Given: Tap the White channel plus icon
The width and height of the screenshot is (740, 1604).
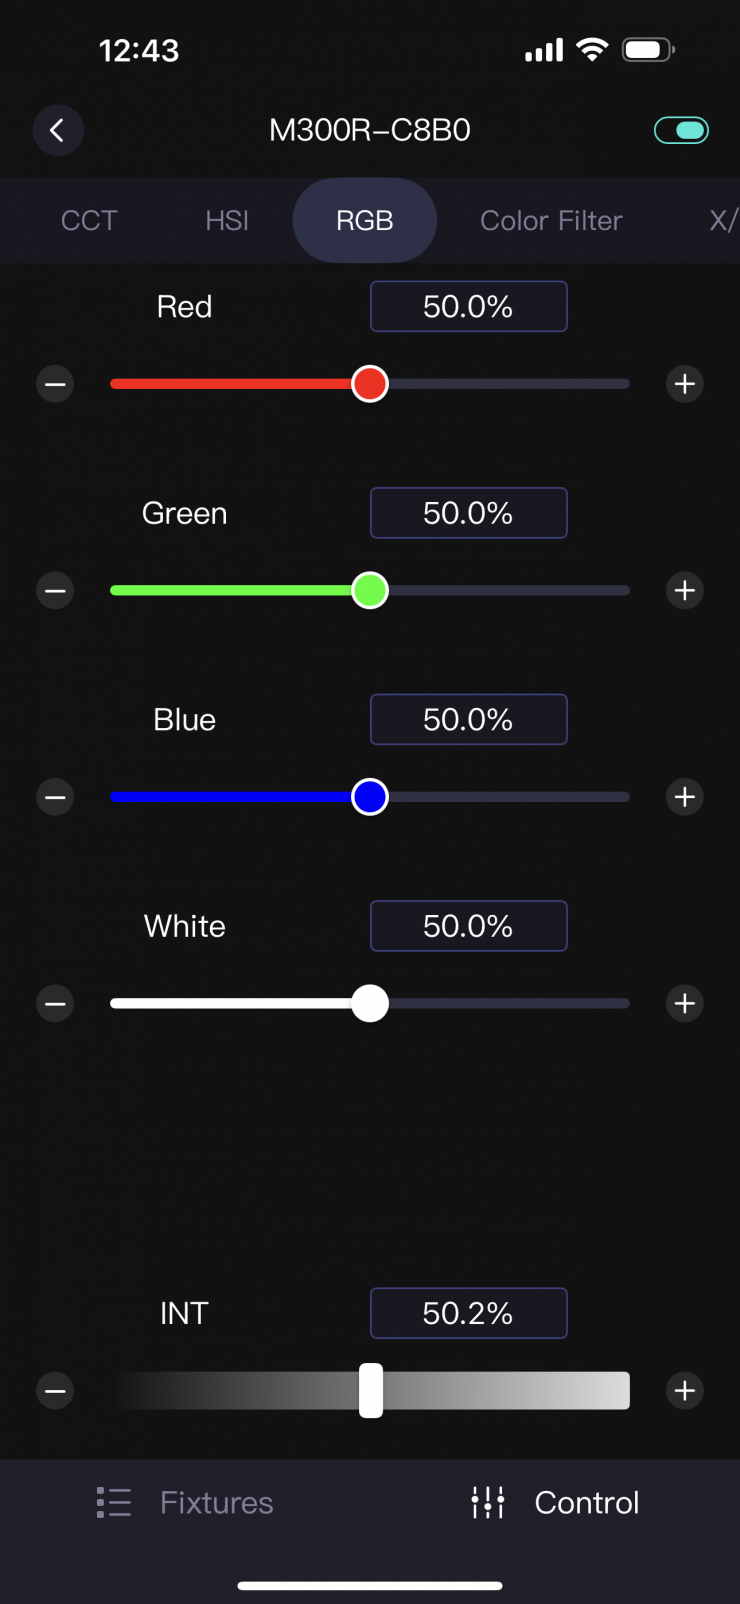Looking at the screenshot, I should pos(685,1004).
